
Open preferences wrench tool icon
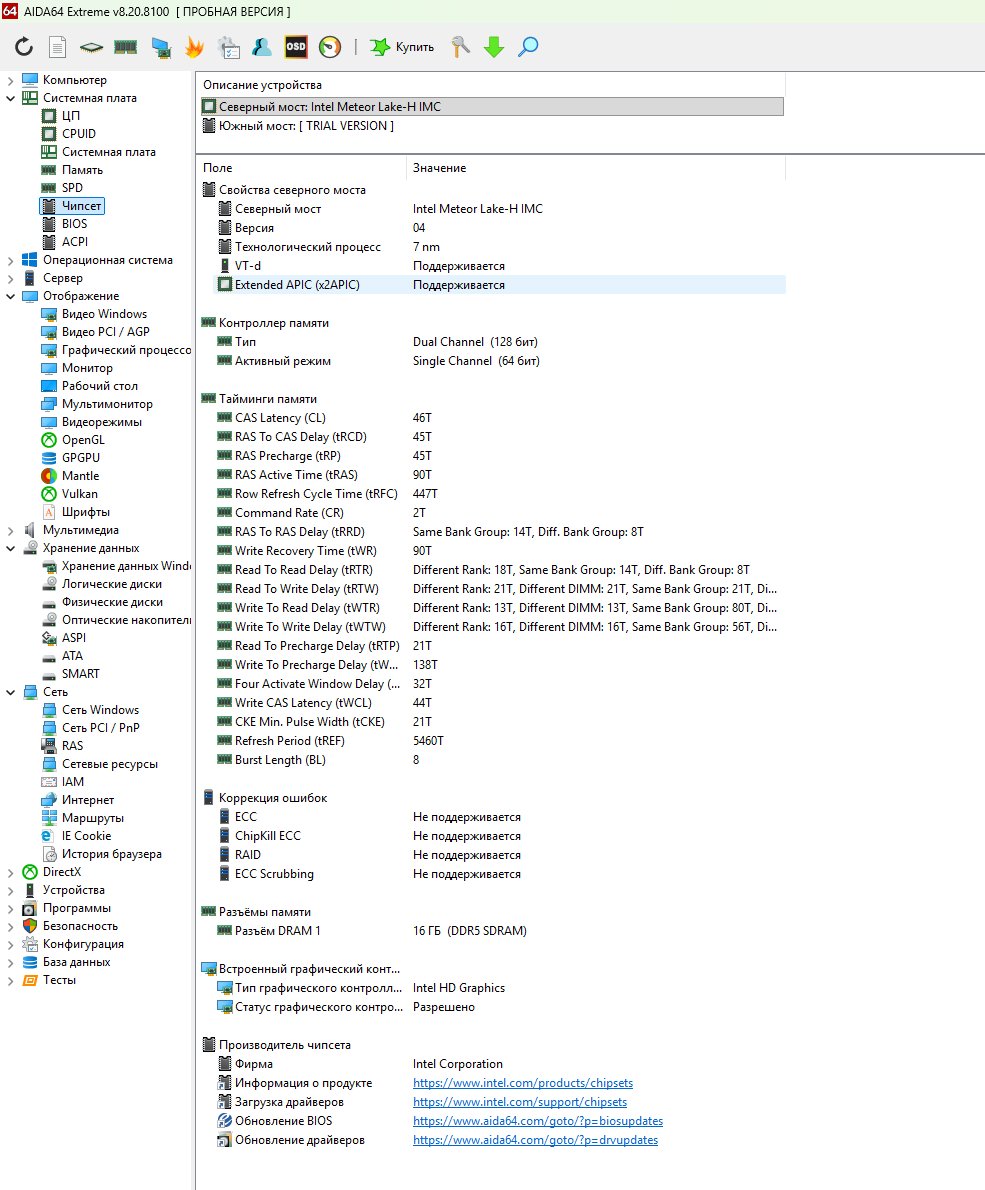pos(460,47)
